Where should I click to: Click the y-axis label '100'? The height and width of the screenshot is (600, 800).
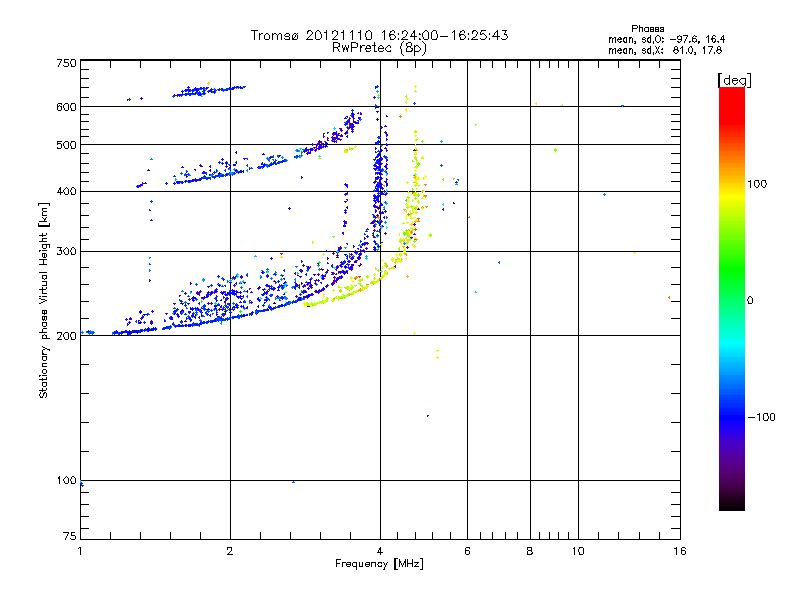pyautogui.click(x=66, y=481)
